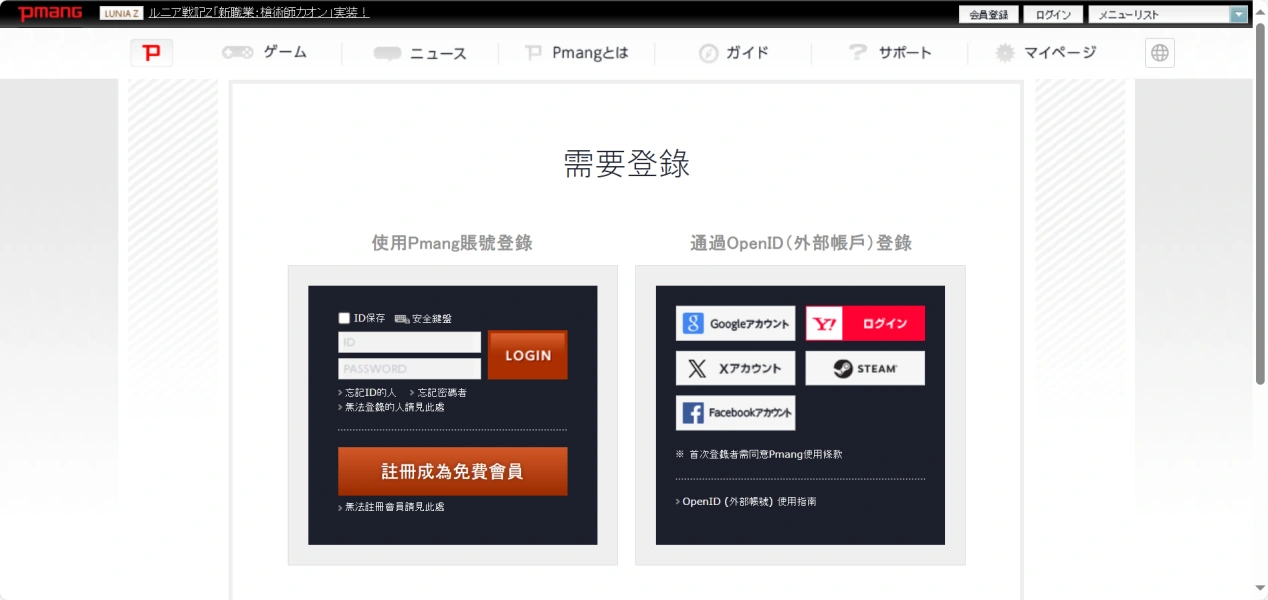Select the Facebookアカウント login option

tap(735, 412)
